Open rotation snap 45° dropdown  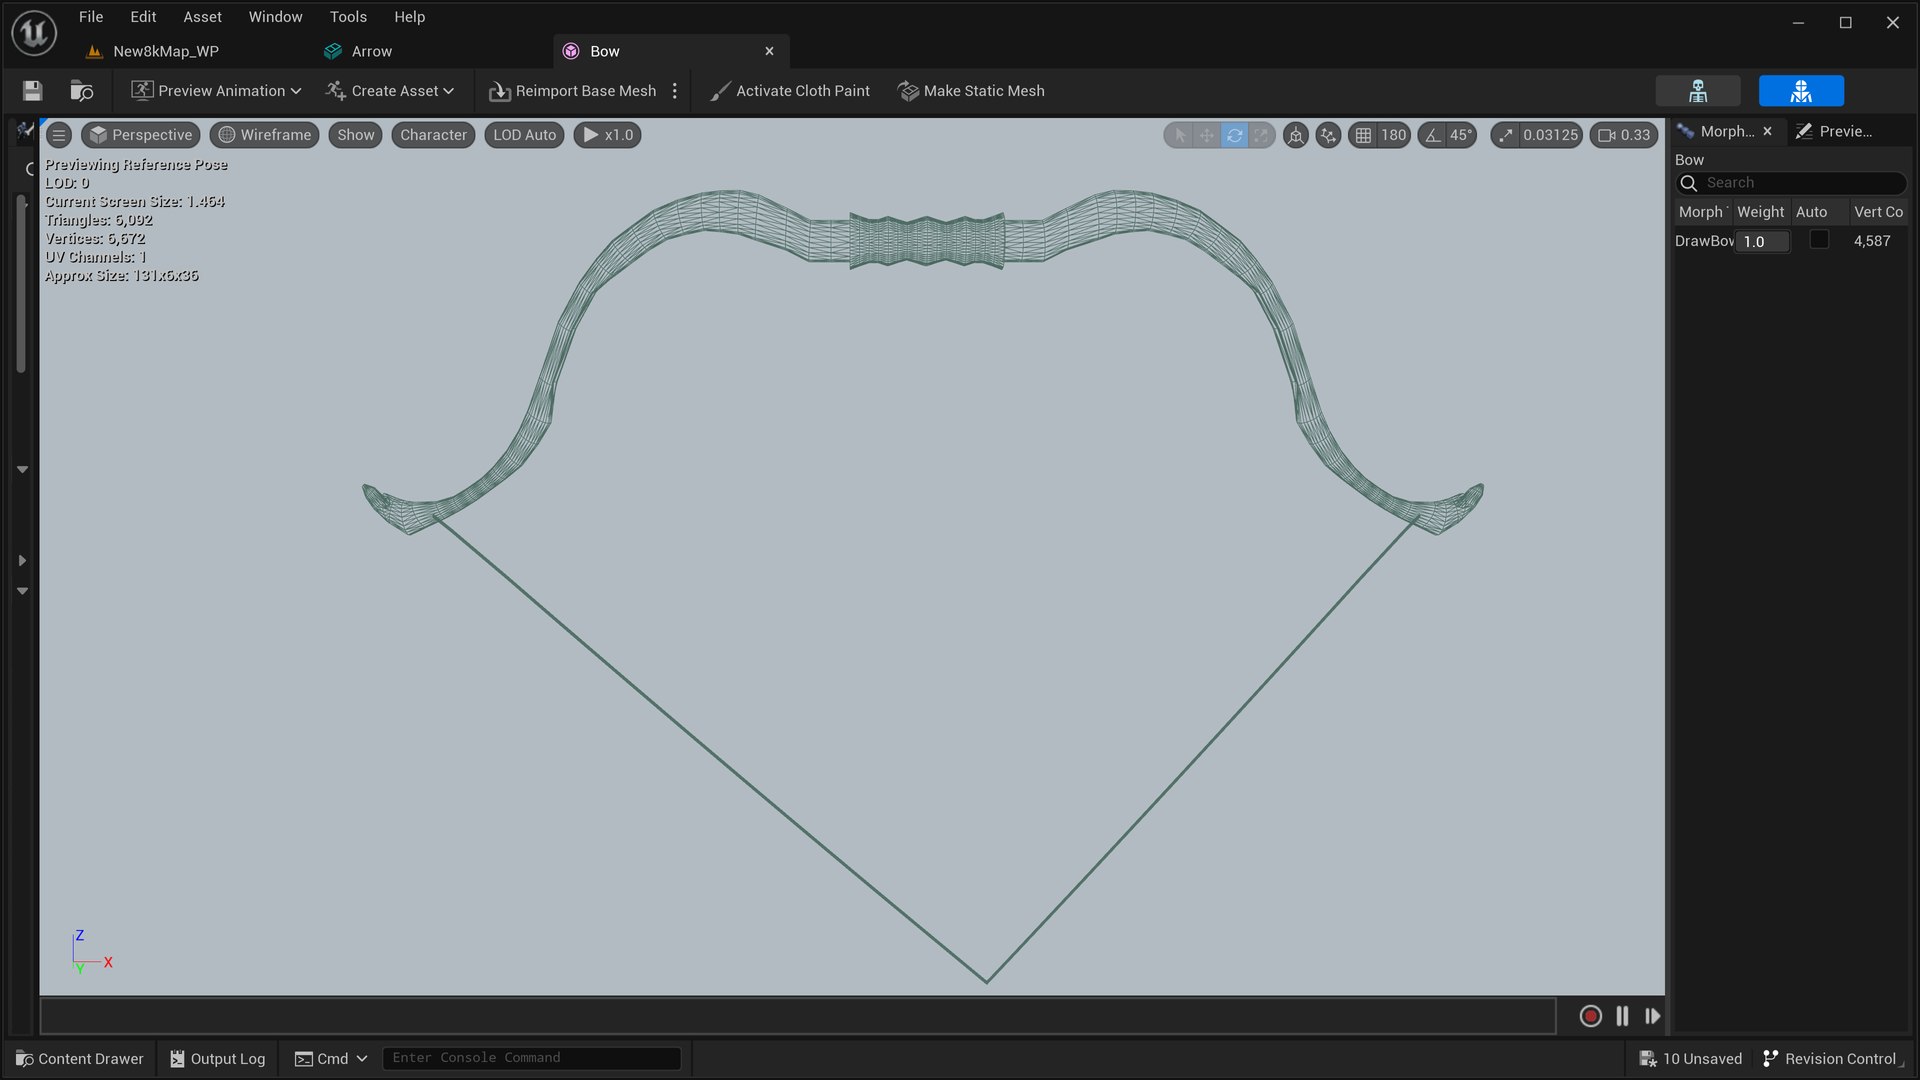point(1461,135)
